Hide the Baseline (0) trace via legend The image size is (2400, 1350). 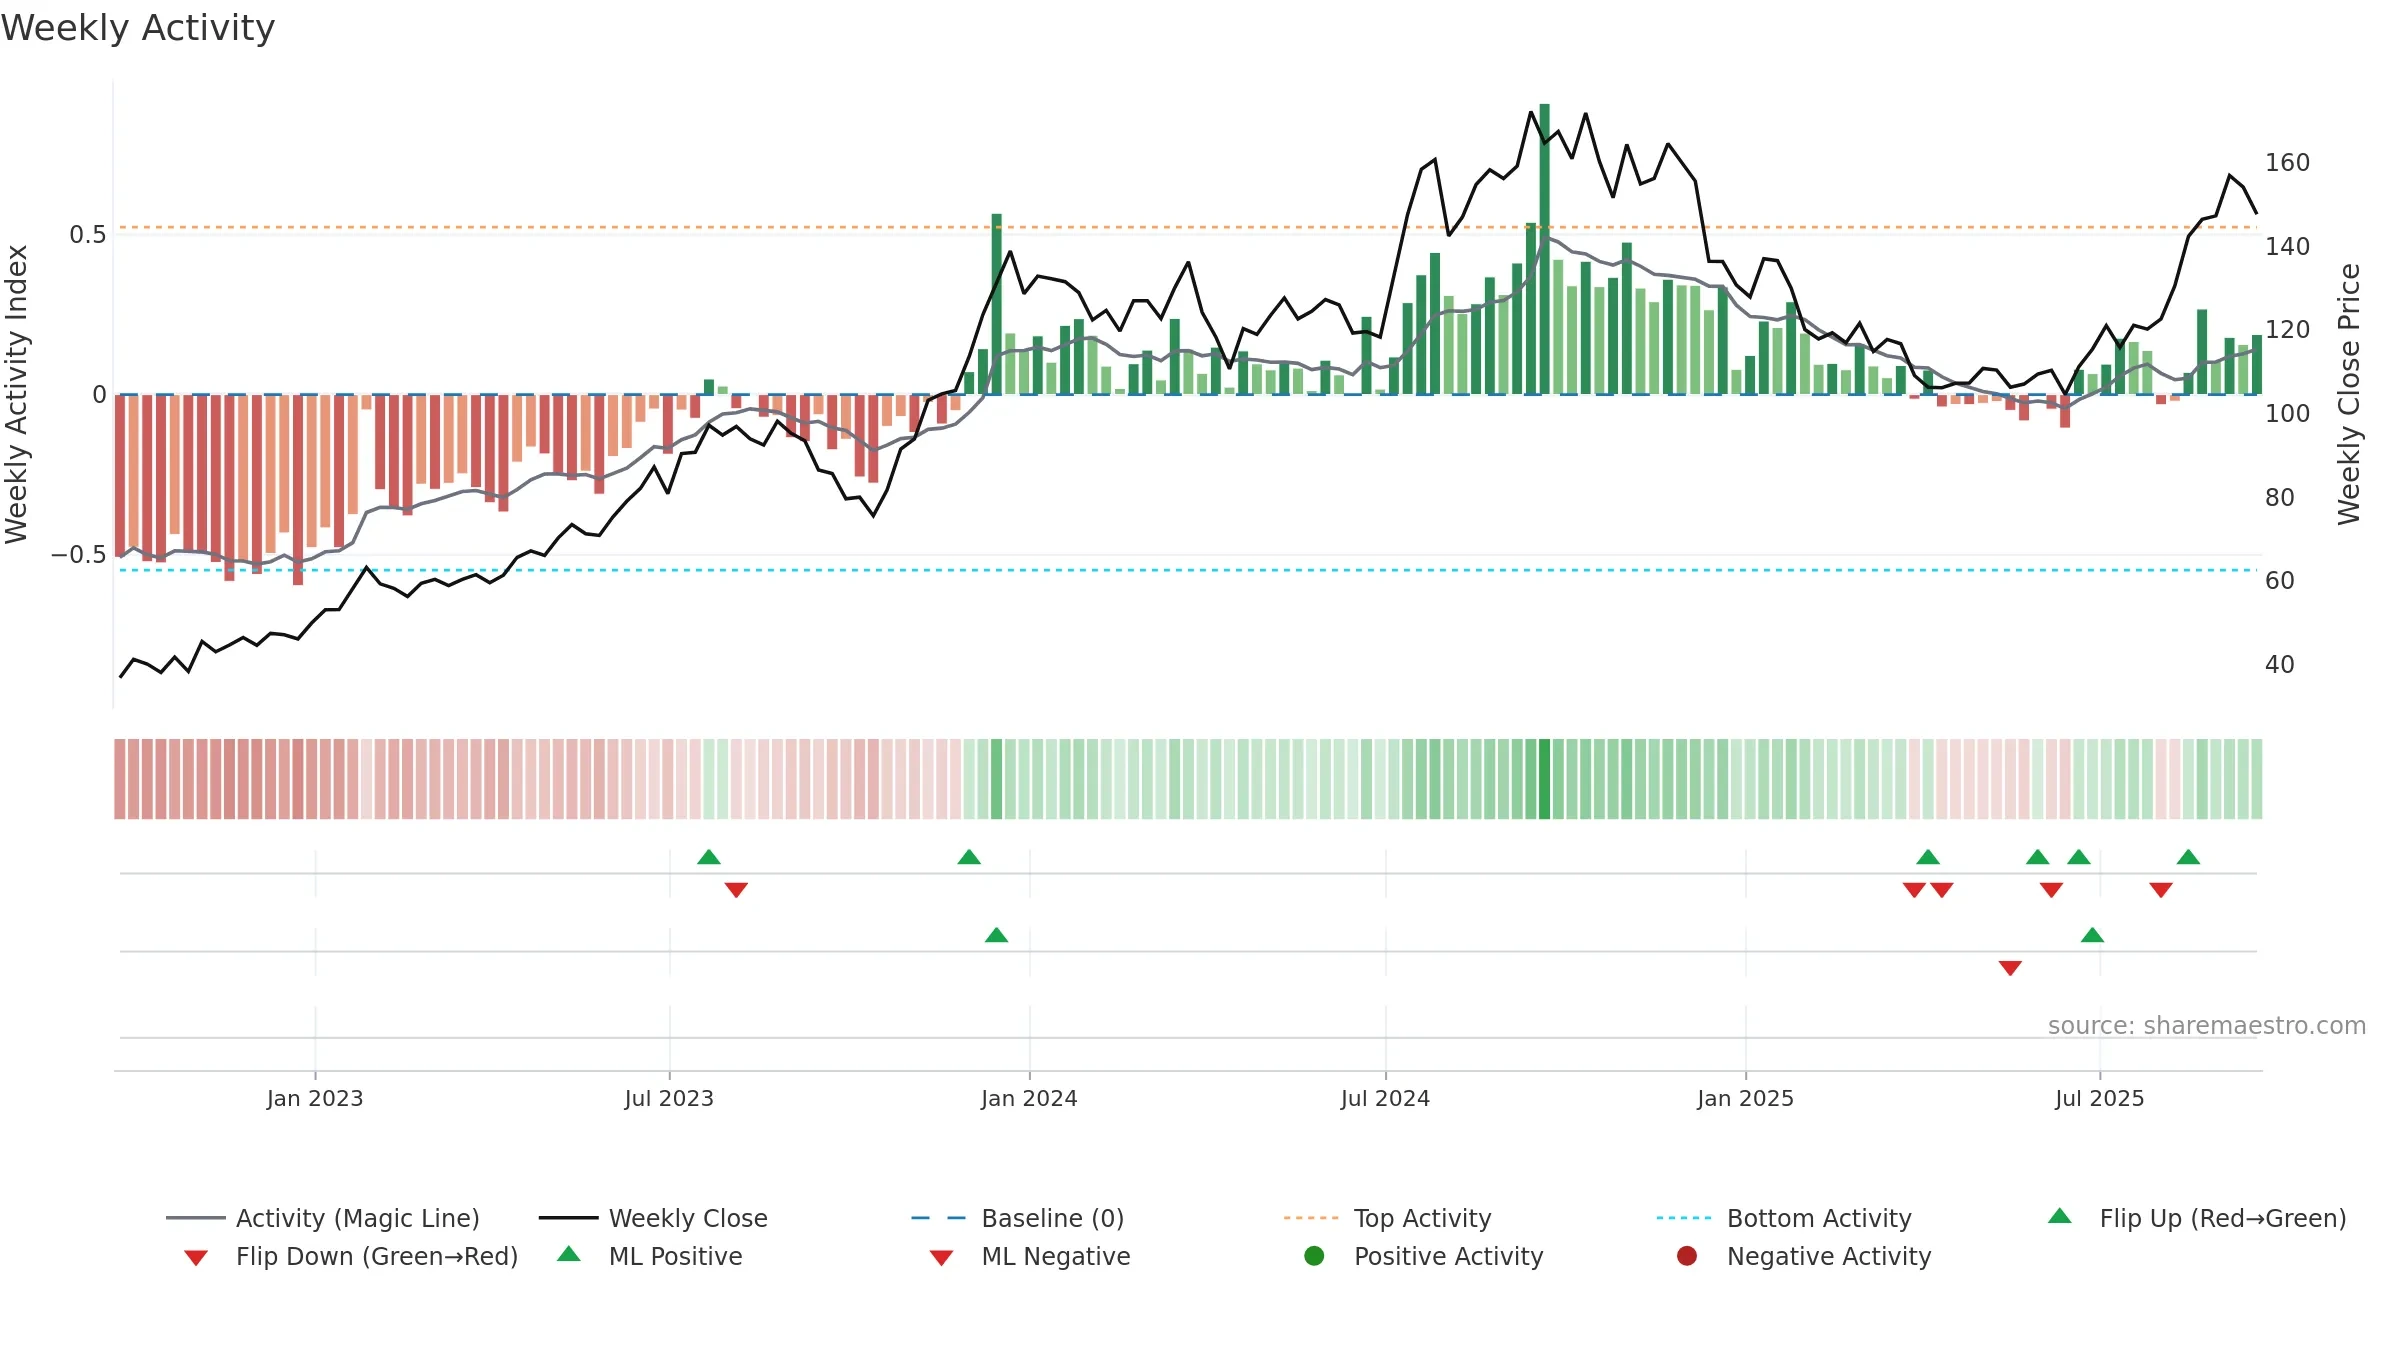[x=1018, y=1218]
